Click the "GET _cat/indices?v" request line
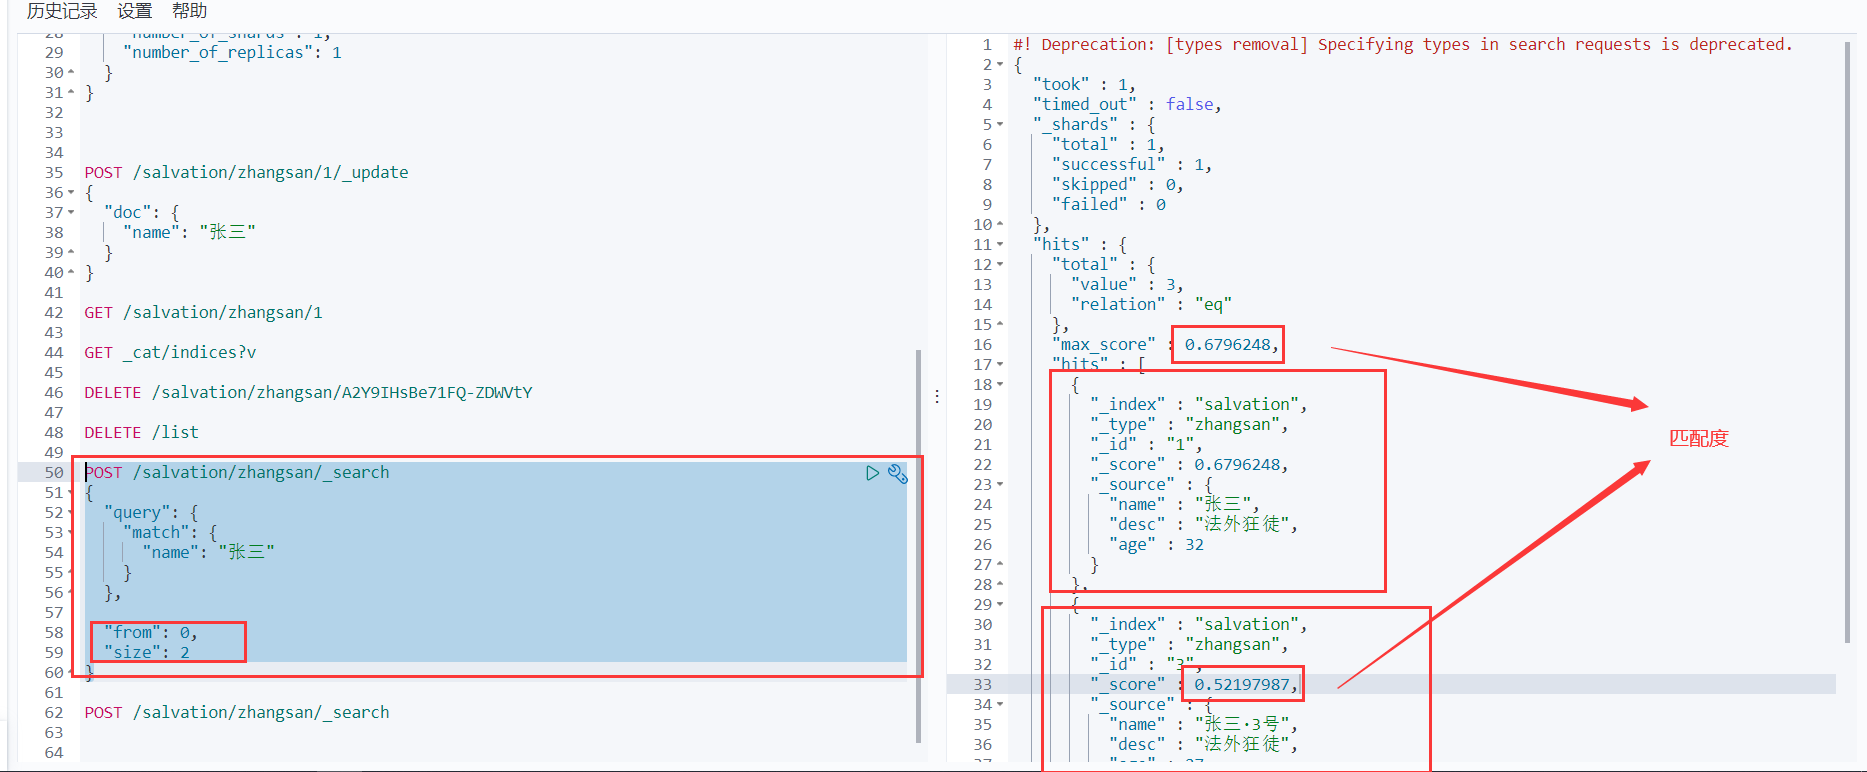Image resolution: width=1867 pixels, height=772 pixels. click(170, 352)
